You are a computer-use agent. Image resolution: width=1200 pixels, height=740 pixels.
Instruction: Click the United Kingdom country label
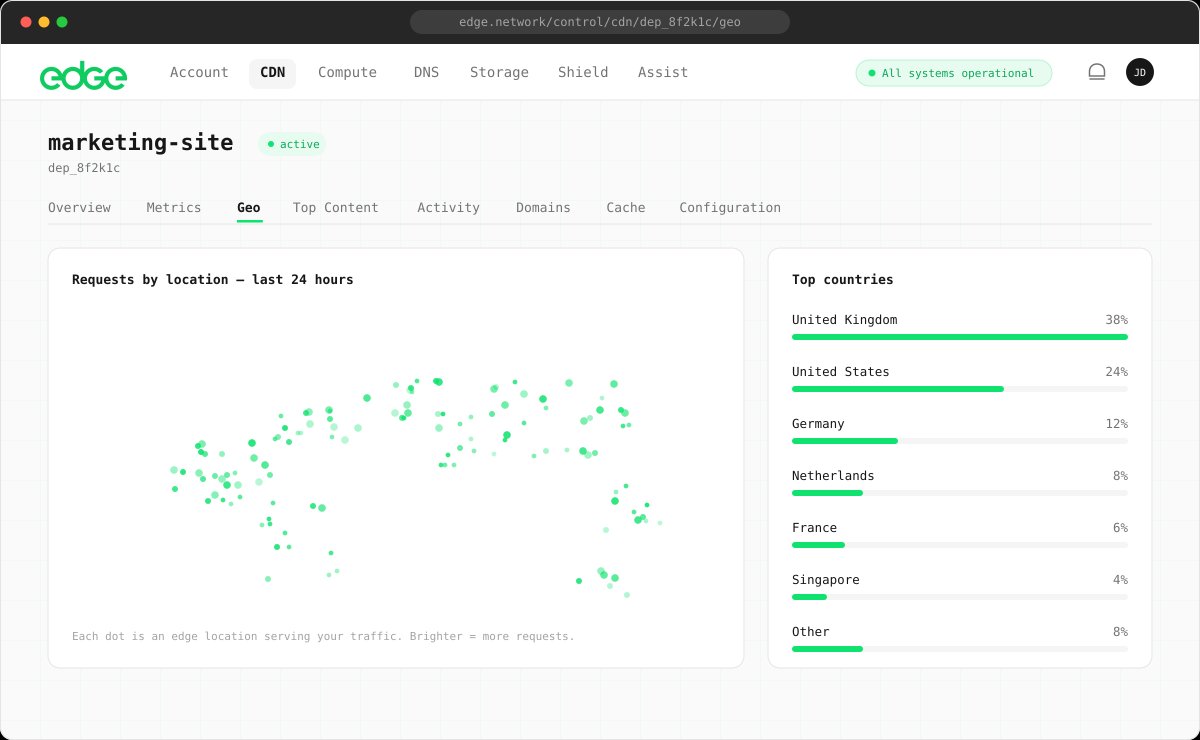tap(845, 320)
